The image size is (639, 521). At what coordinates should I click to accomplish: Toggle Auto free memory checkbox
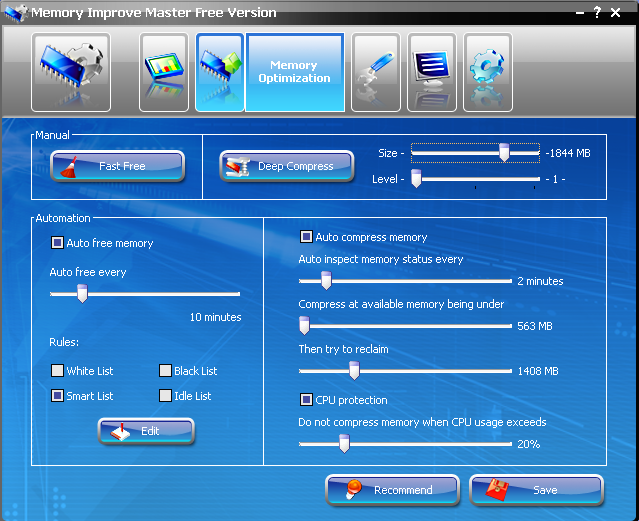coord(57,243)
